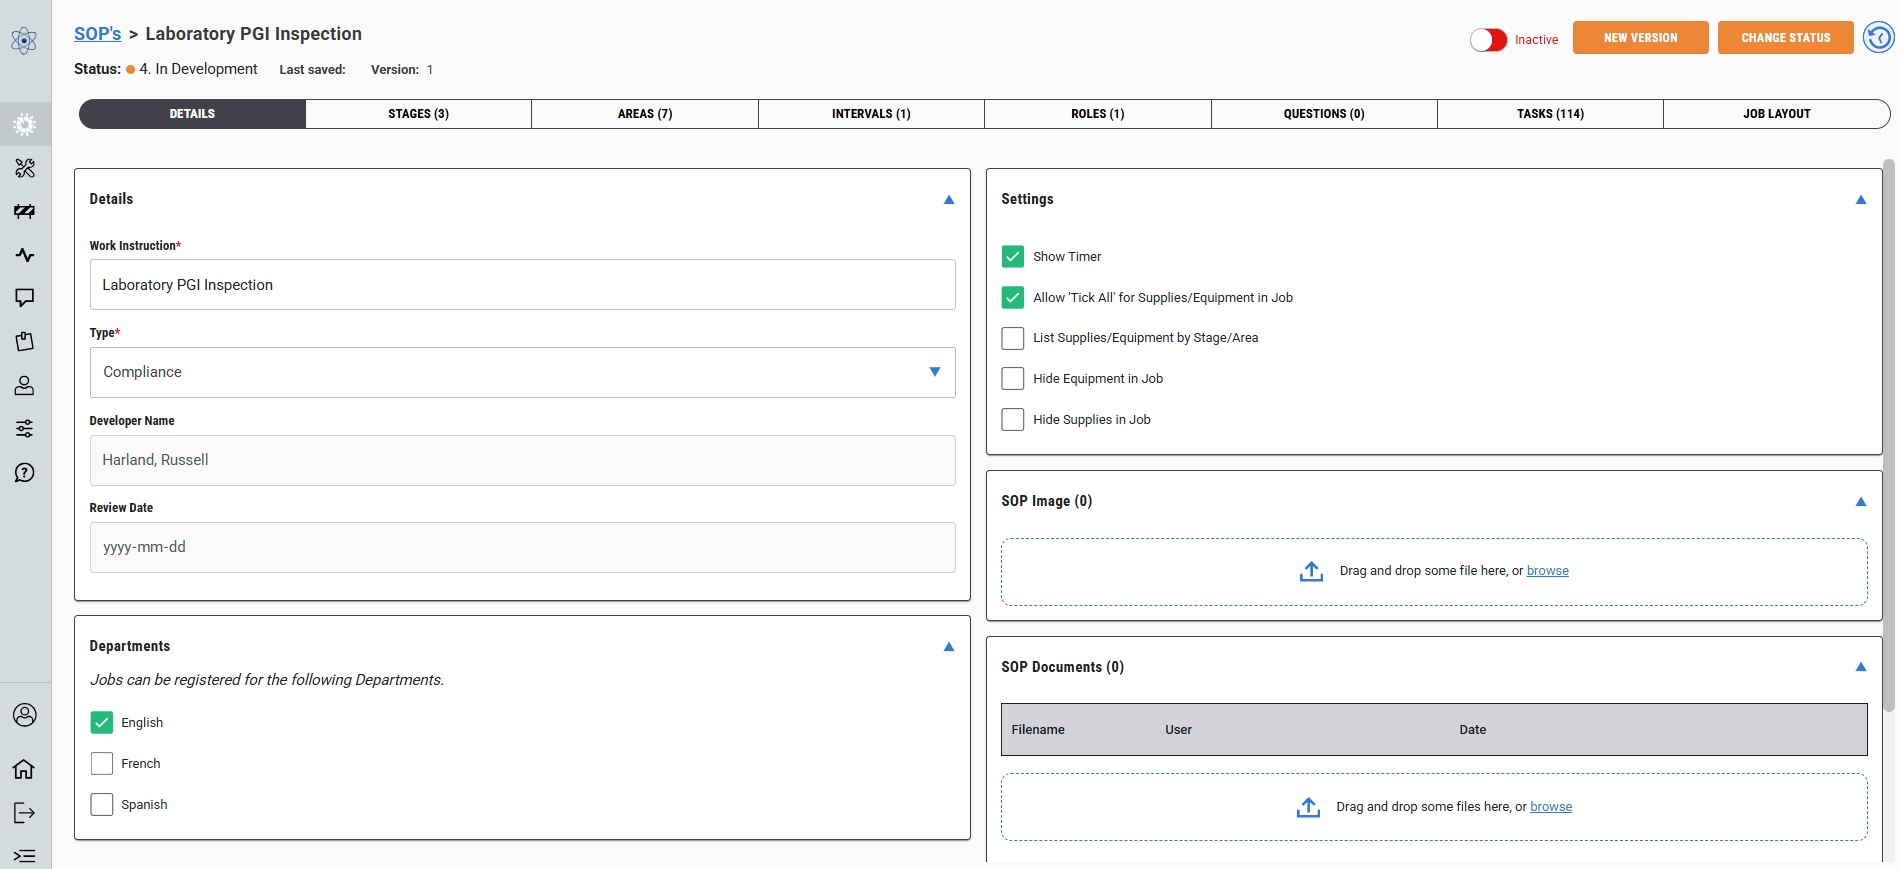Image resolution: width=1900 pixels, height=869 pixels.
Task: Toggle the Inactive switch
Action: click(x=1488, y=40)
